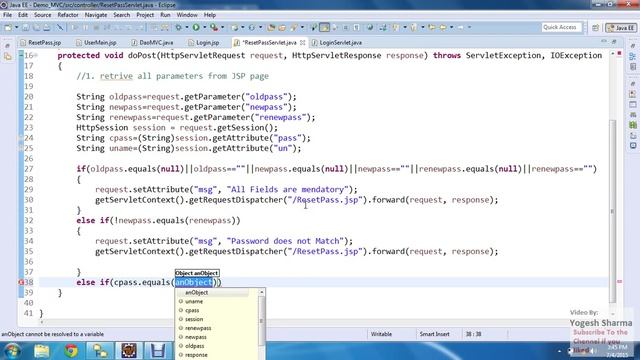Click the blue floppy-like taskbar application icon
This screenshot has height=360, width=640.
(x=158, y=351)
